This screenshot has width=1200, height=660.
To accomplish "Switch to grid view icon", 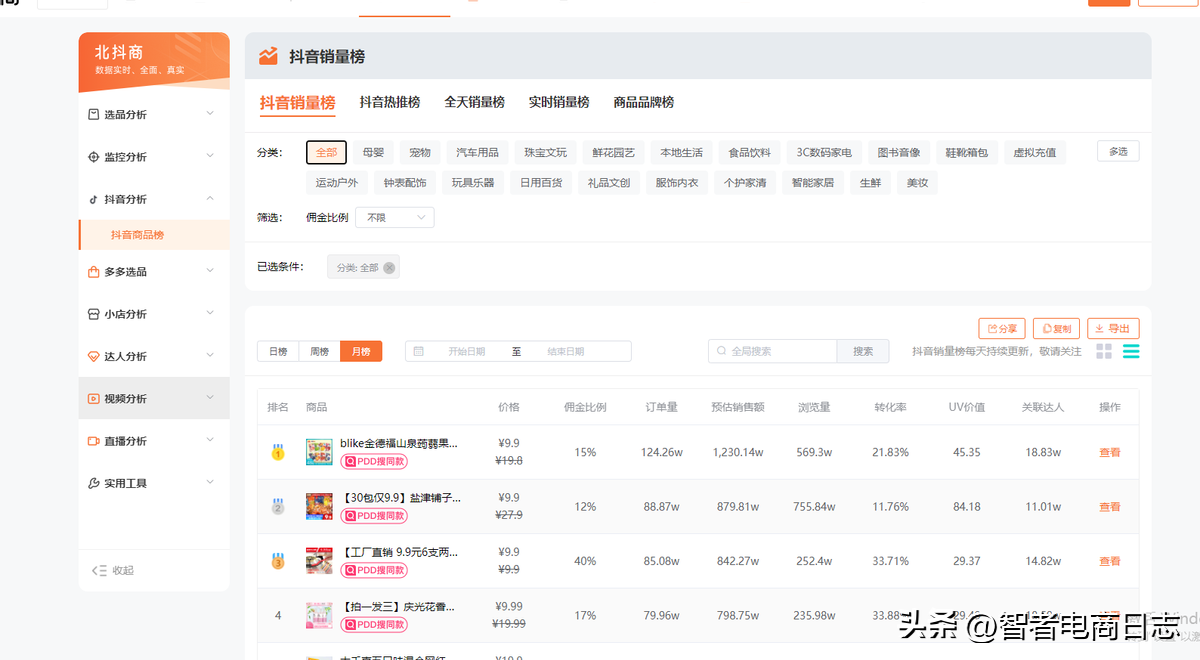I will pyautogui.click(x=1104, y=351).
